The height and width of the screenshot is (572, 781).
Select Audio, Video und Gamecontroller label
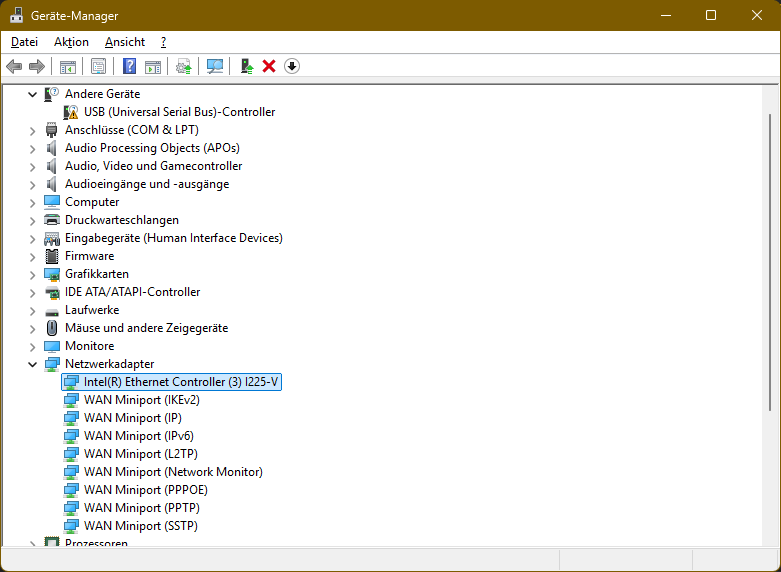[x=153, y=166]
